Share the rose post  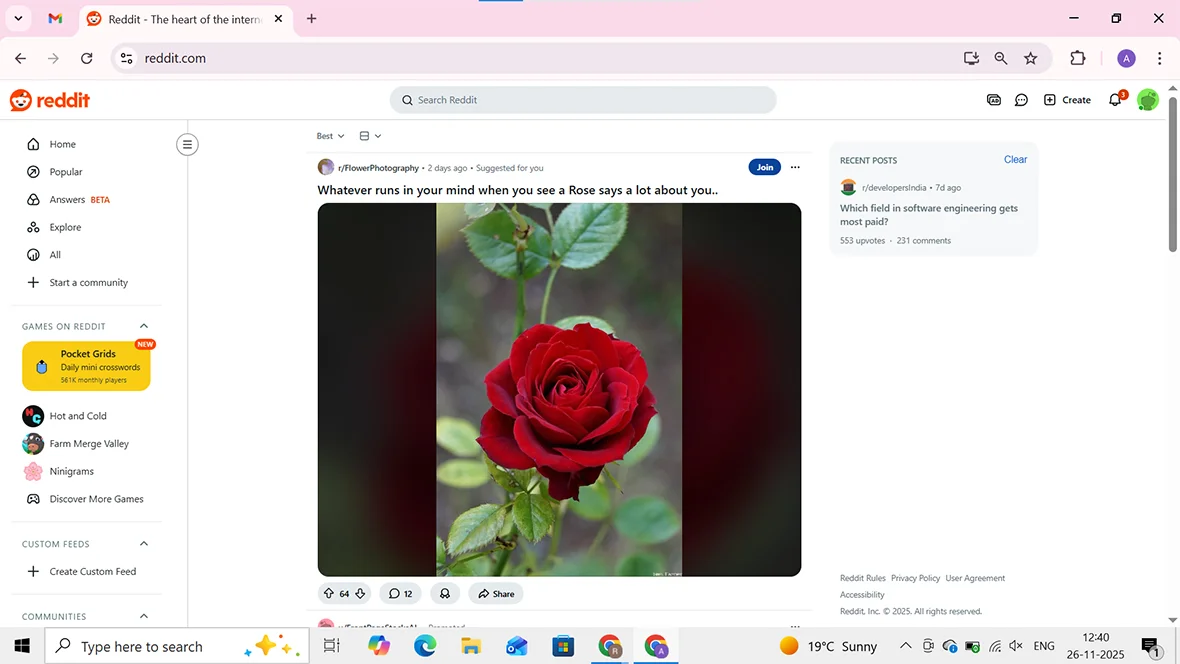[495, 593]
